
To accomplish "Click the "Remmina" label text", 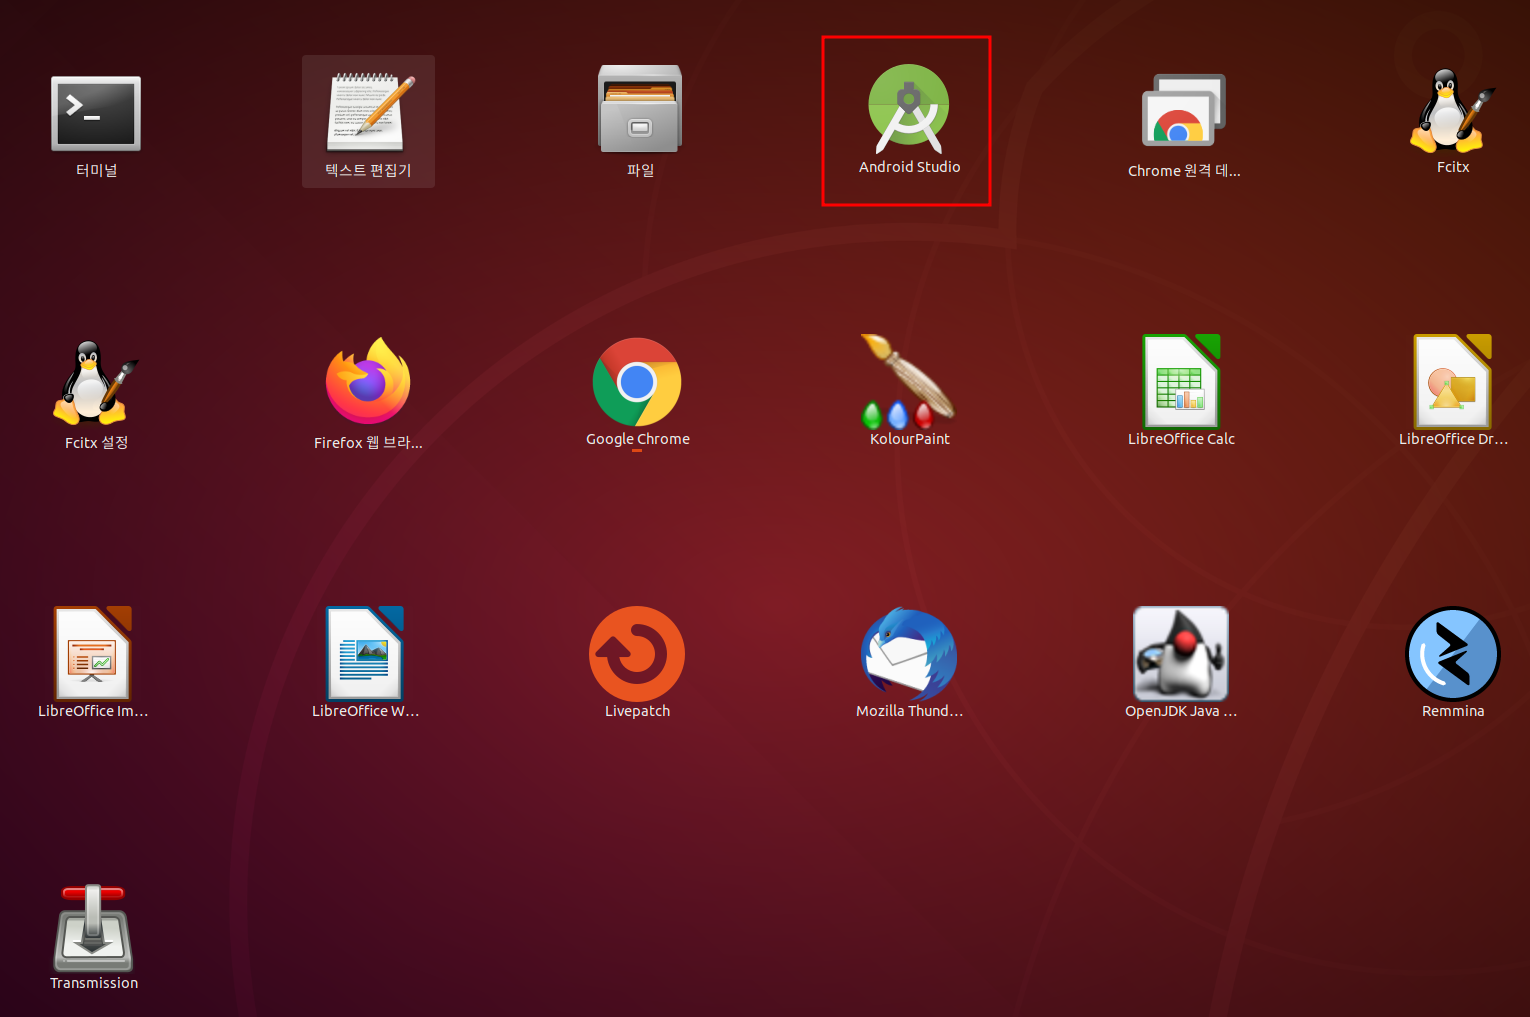I will (1453, 711).
